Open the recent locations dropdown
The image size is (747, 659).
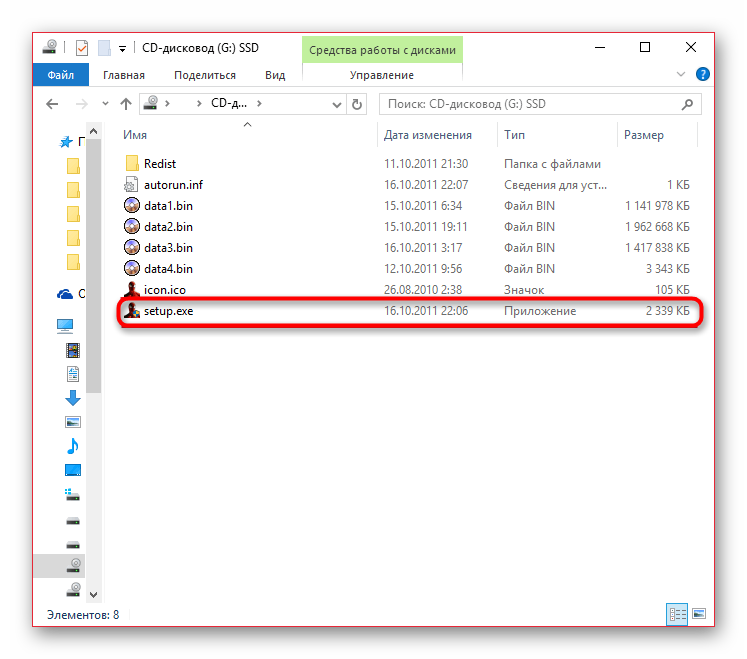pos(105,104)
